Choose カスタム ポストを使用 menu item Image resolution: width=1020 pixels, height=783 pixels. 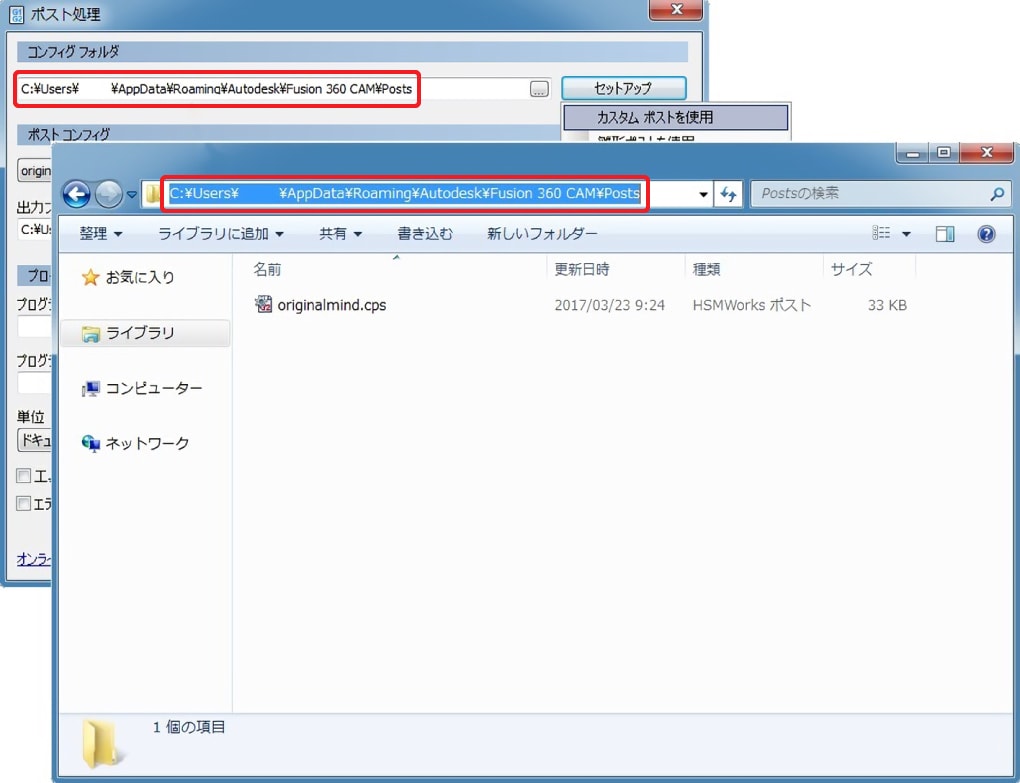655,117
